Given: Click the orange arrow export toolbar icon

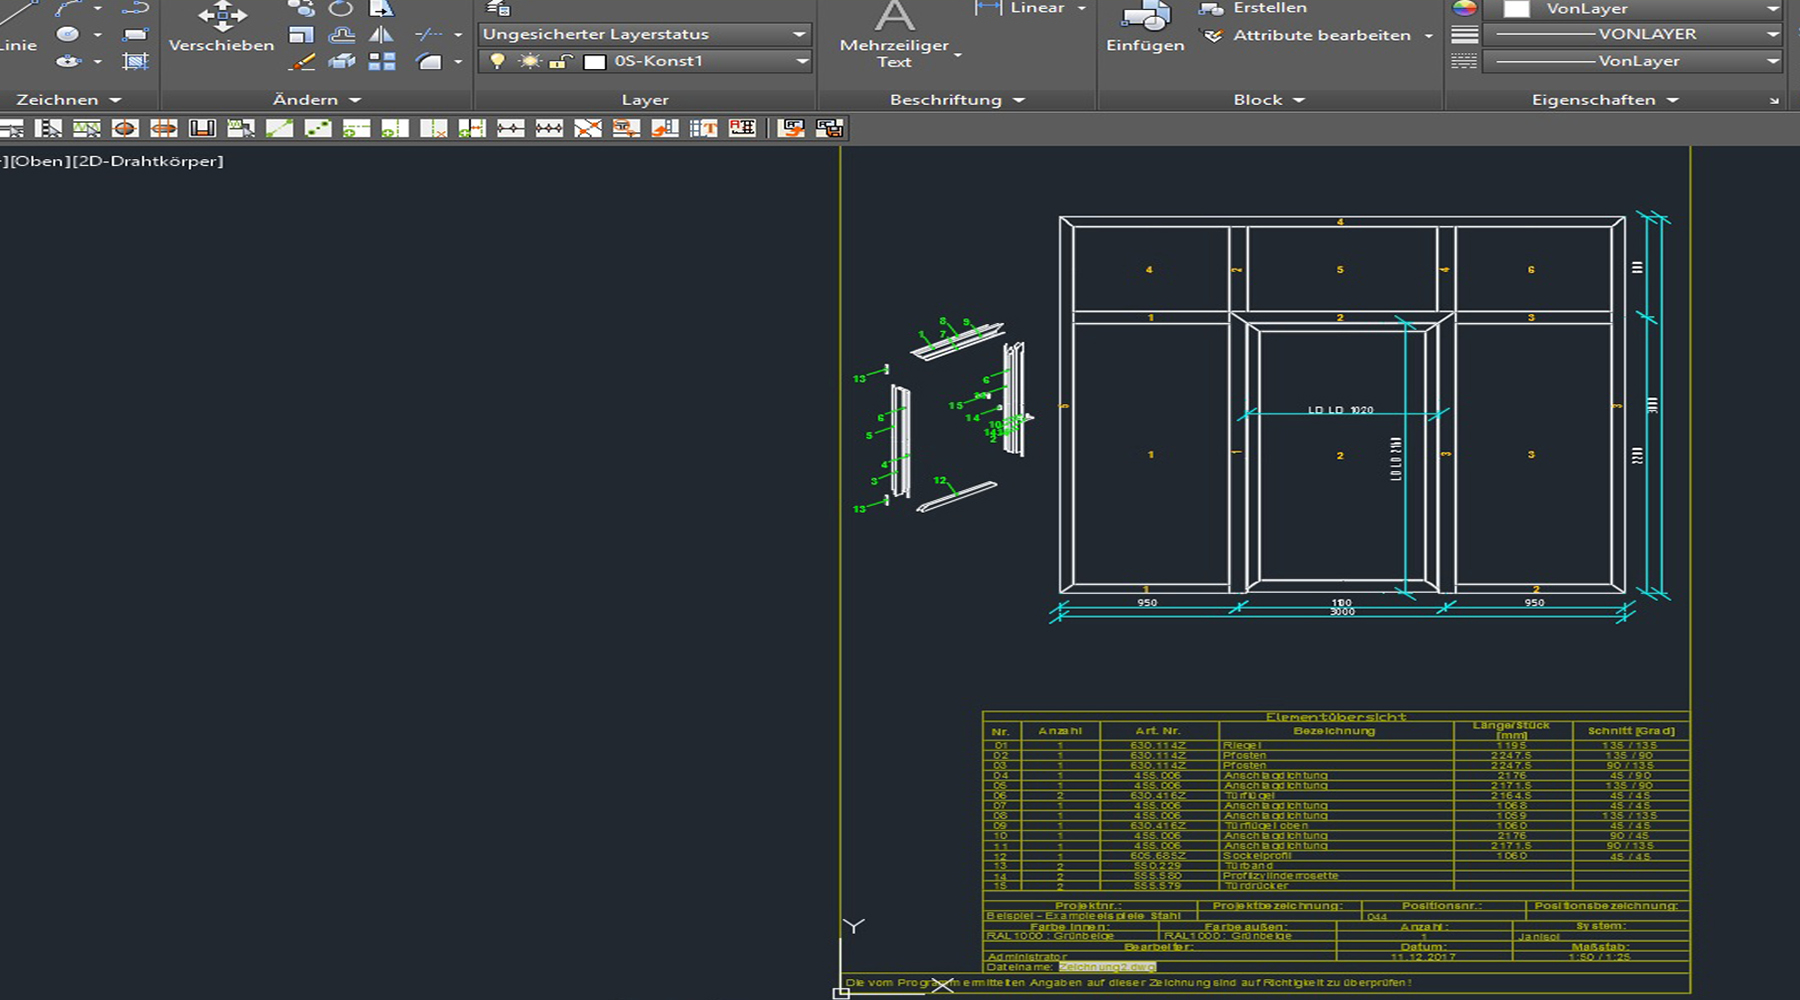Looking at the screenshot, I should (x=792, y=128).
